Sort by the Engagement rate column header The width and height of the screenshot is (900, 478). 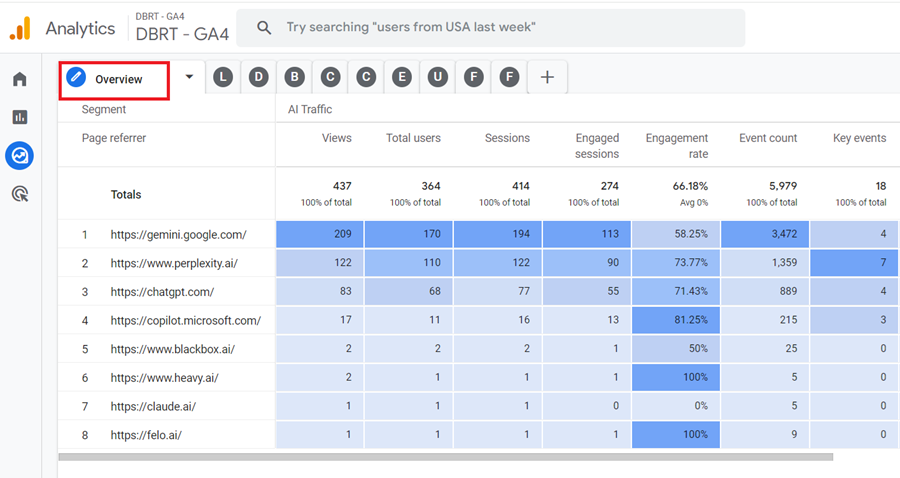[677, 146]
